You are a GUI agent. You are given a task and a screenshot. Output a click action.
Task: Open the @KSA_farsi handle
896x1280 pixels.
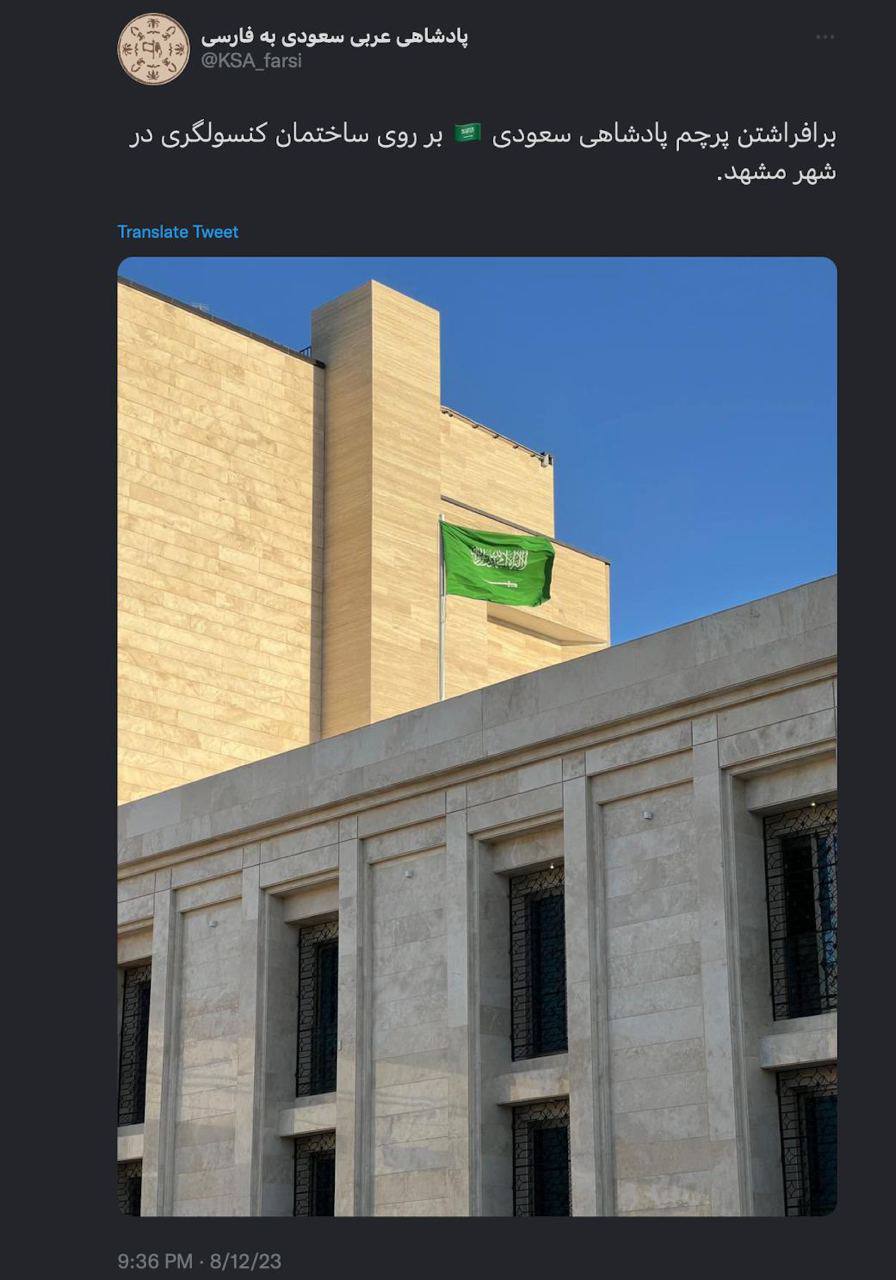point(251,61)
